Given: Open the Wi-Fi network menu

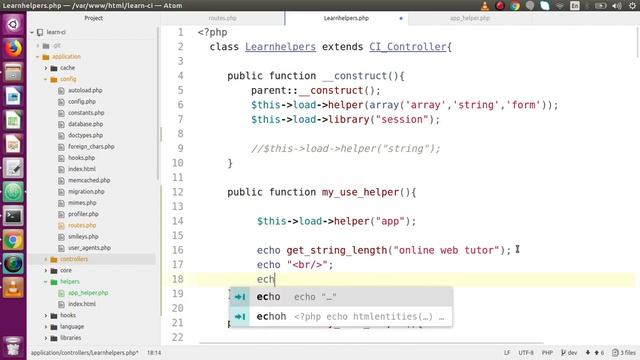Looking at the screenshot, I should coord(560,5).
